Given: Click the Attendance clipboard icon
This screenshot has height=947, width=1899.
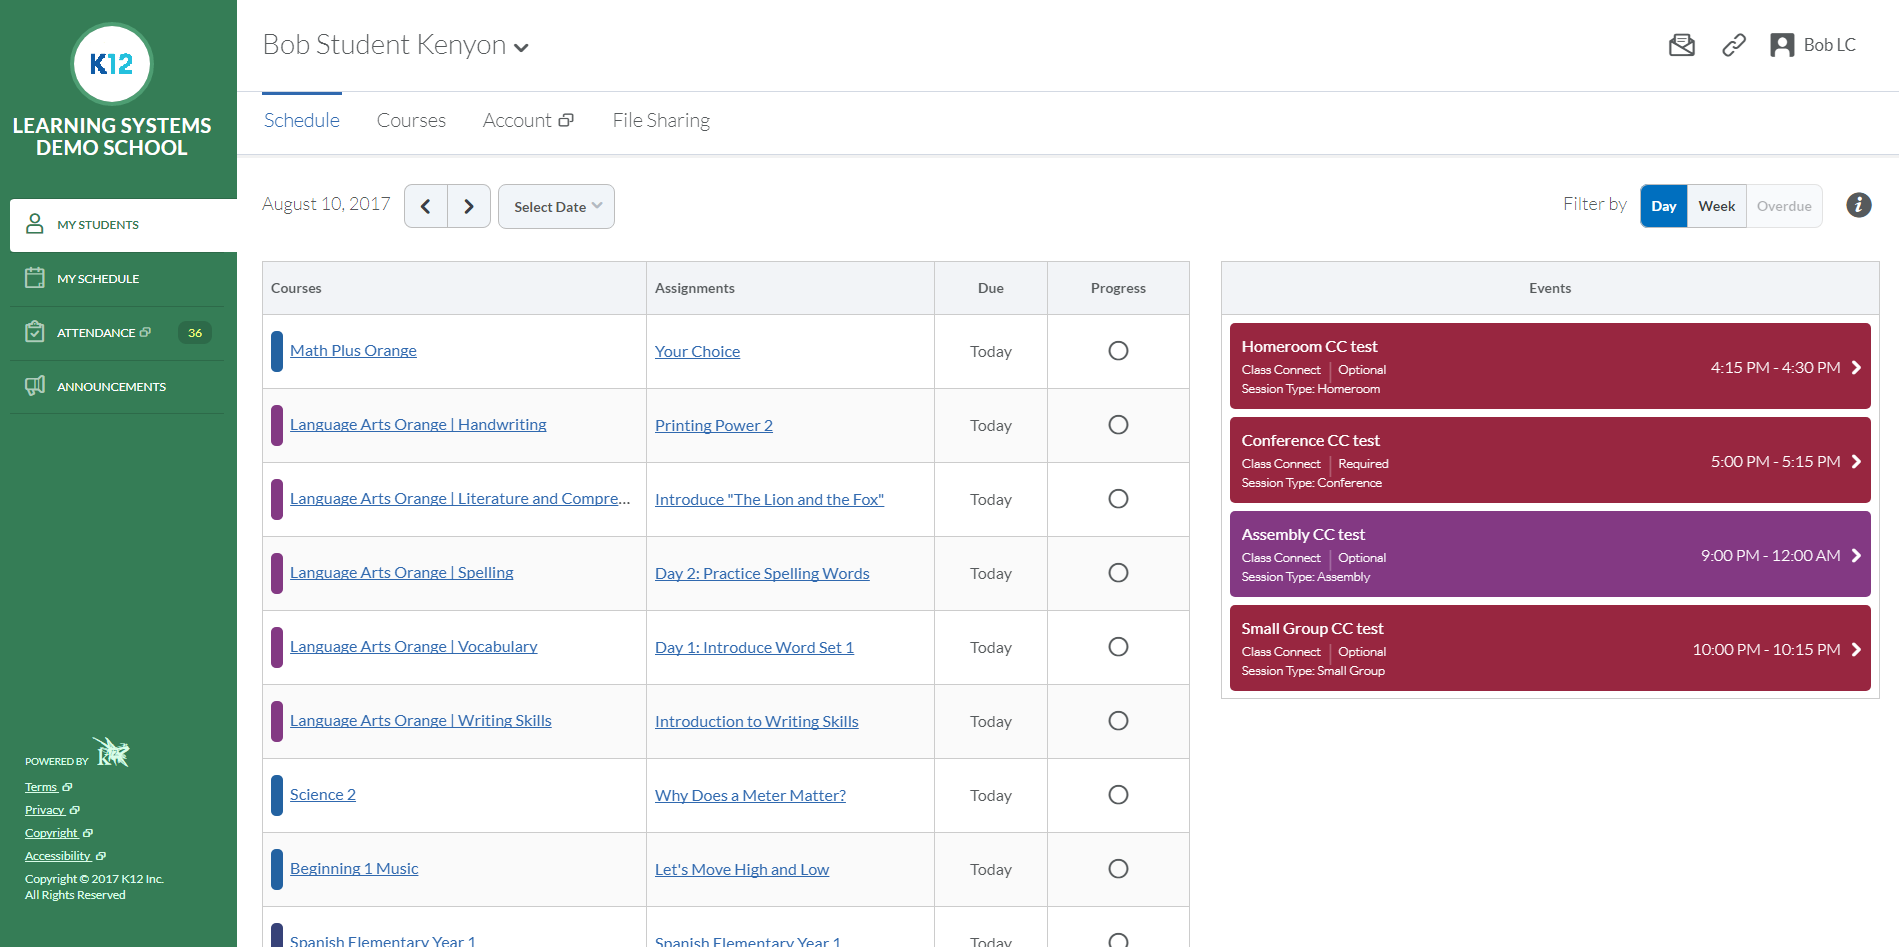Looking at the screenshot, I should pyautogui.click(x=35, y=332).
